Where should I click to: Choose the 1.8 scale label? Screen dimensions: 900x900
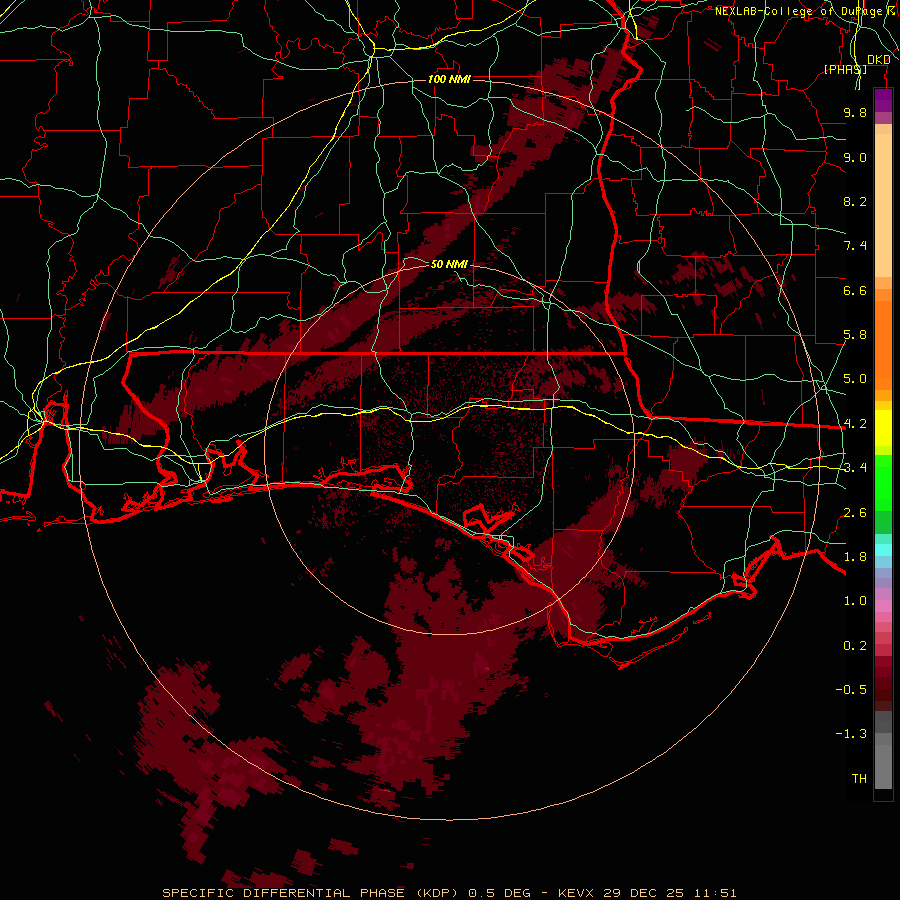[x=855, y=557]
